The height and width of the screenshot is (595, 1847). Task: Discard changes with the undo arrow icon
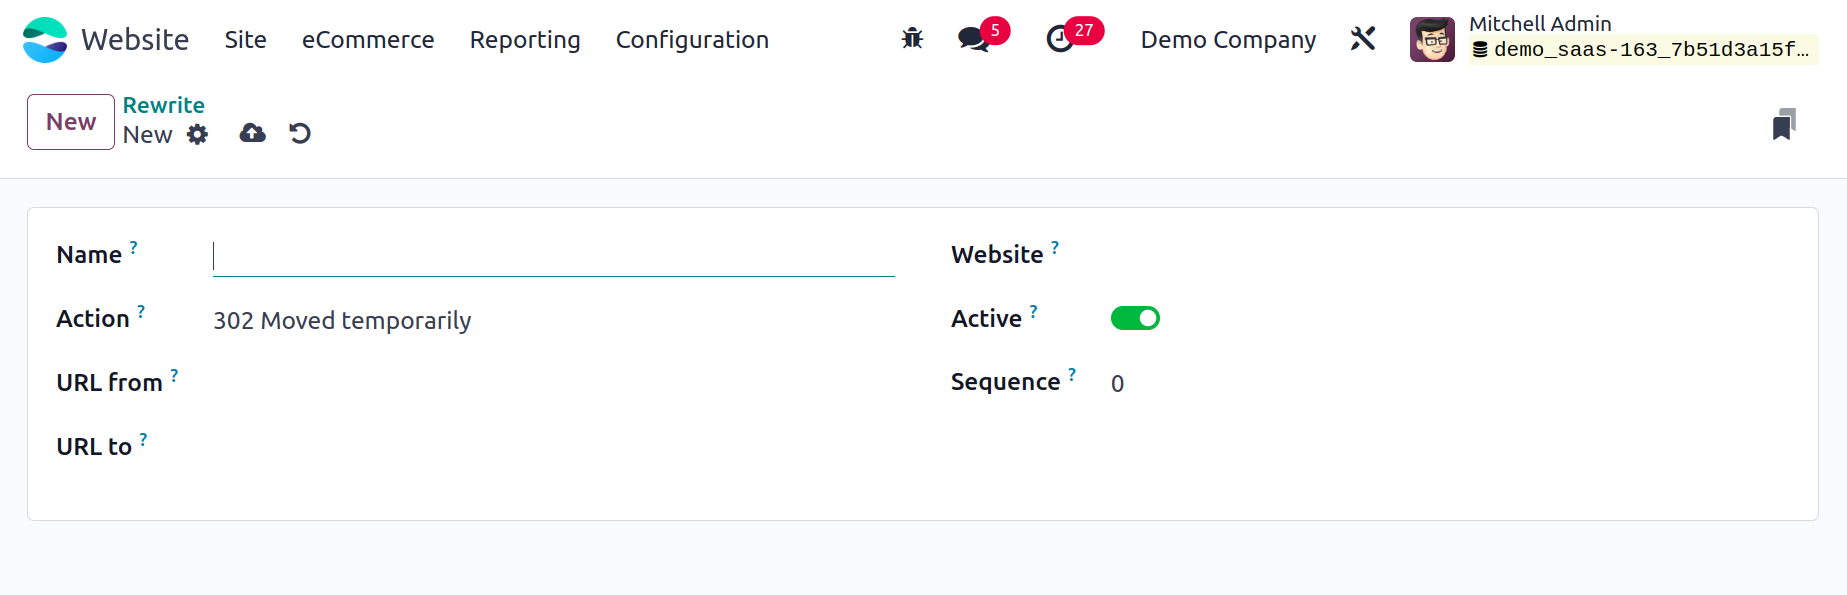click(x=300, y=133)
